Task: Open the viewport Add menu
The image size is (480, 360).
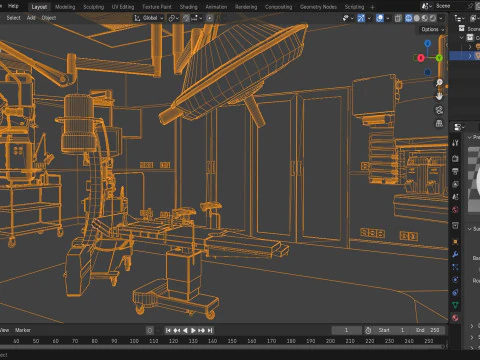Action: point(31,18)
